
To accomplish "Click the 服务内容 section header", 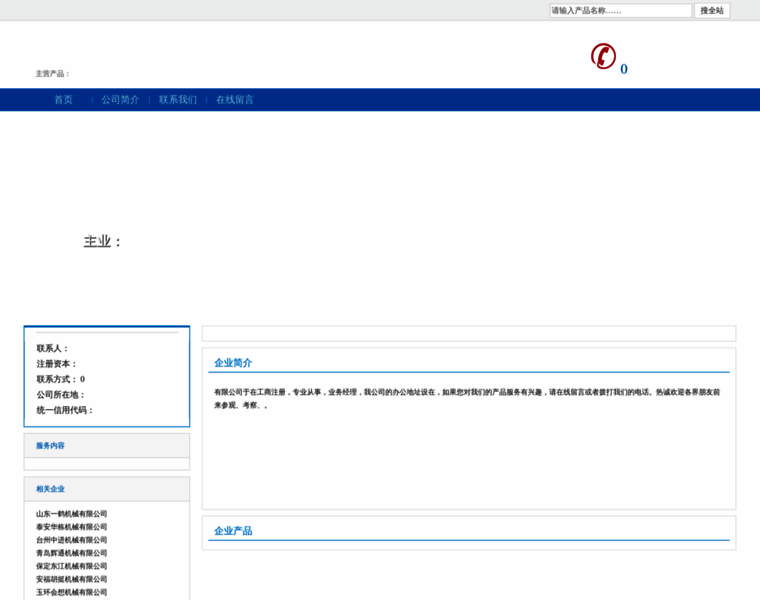I will pyautogui.click(x=50, y=446).
